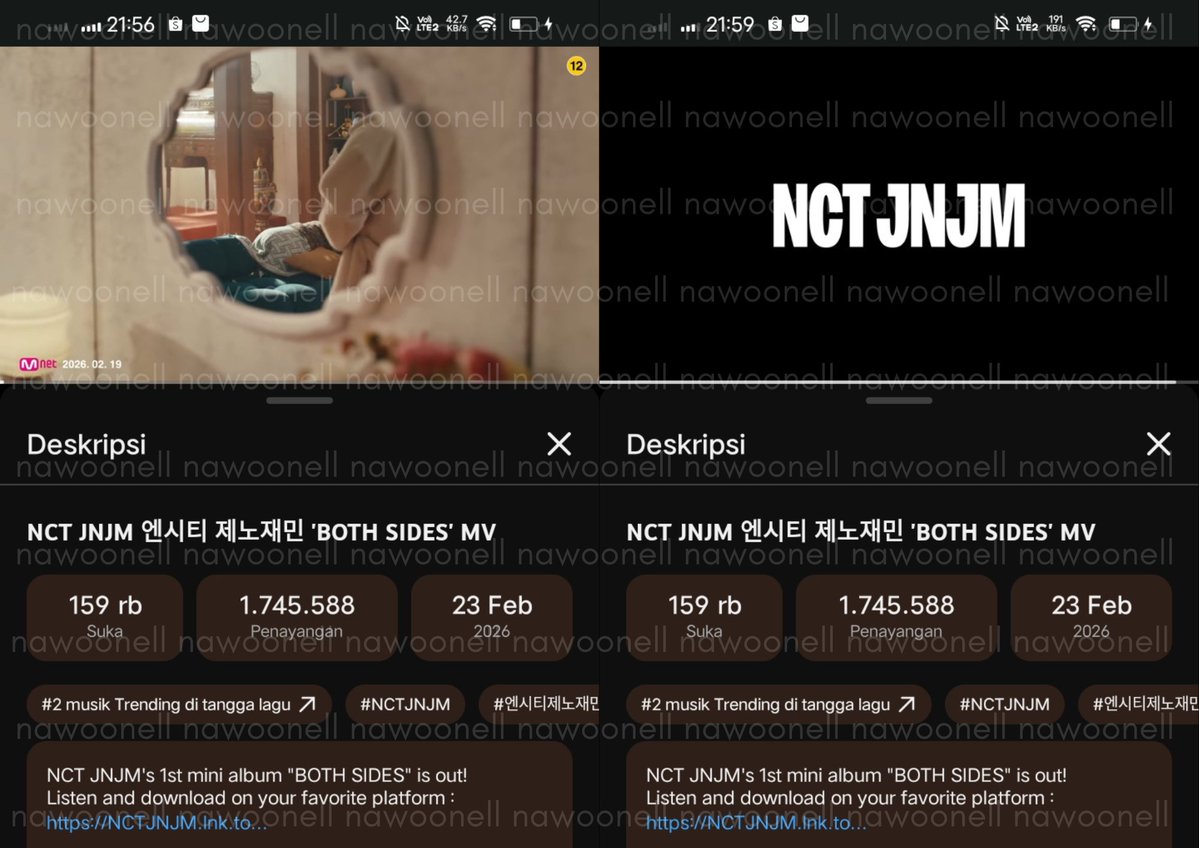Tap the right #엔시티제노재민 hashtag chip
This screenshot has height=848, width=1199.
1139,704
